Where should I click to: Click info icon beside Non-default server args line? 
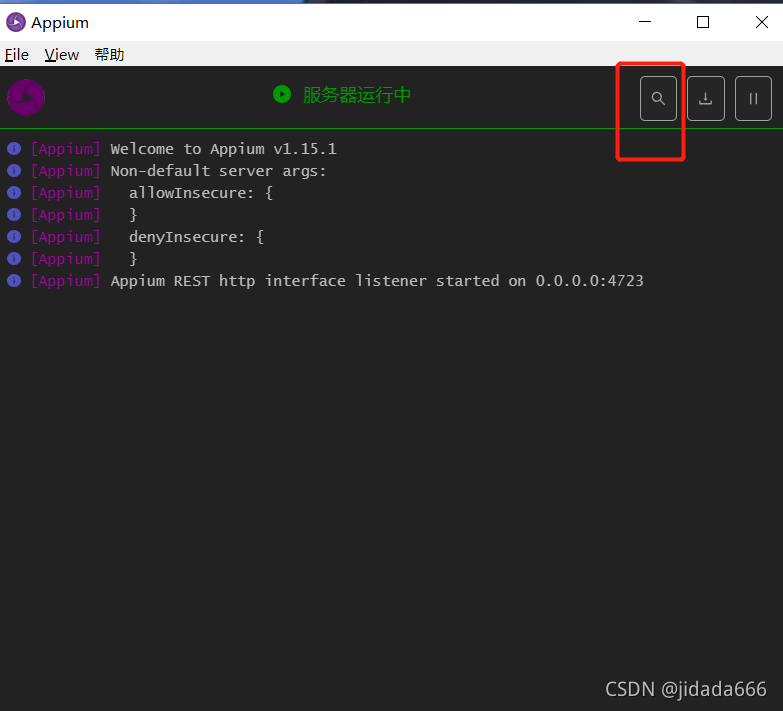pos(14,171)
